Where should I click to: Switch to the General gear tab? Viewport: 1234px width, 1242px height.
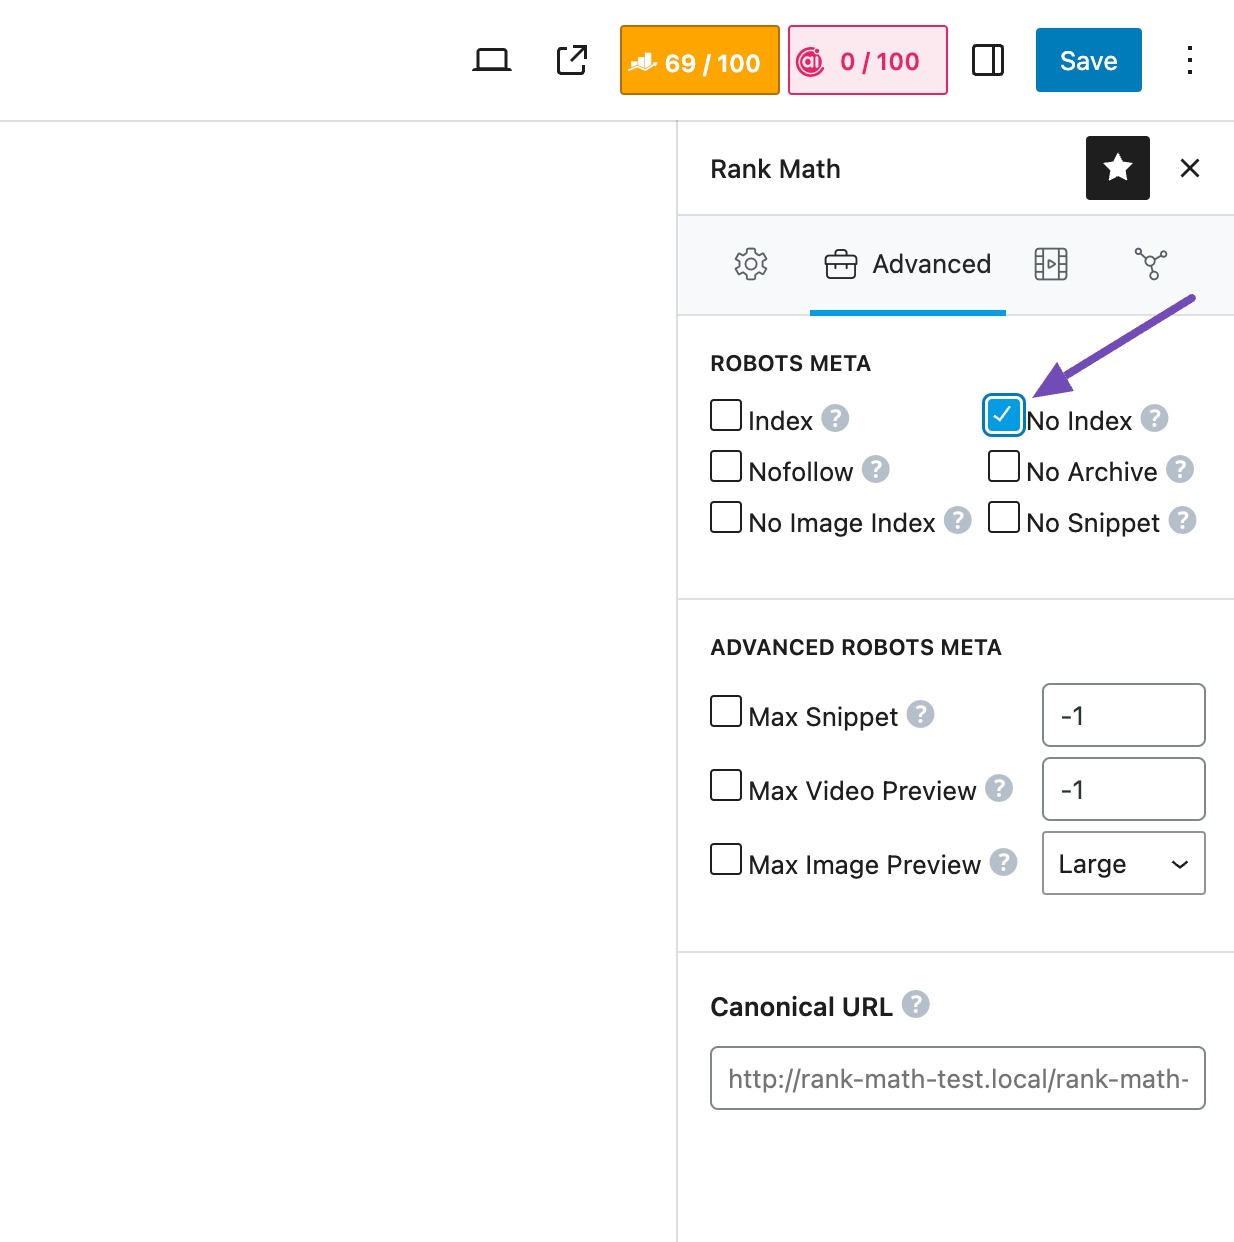click(750, 264)
